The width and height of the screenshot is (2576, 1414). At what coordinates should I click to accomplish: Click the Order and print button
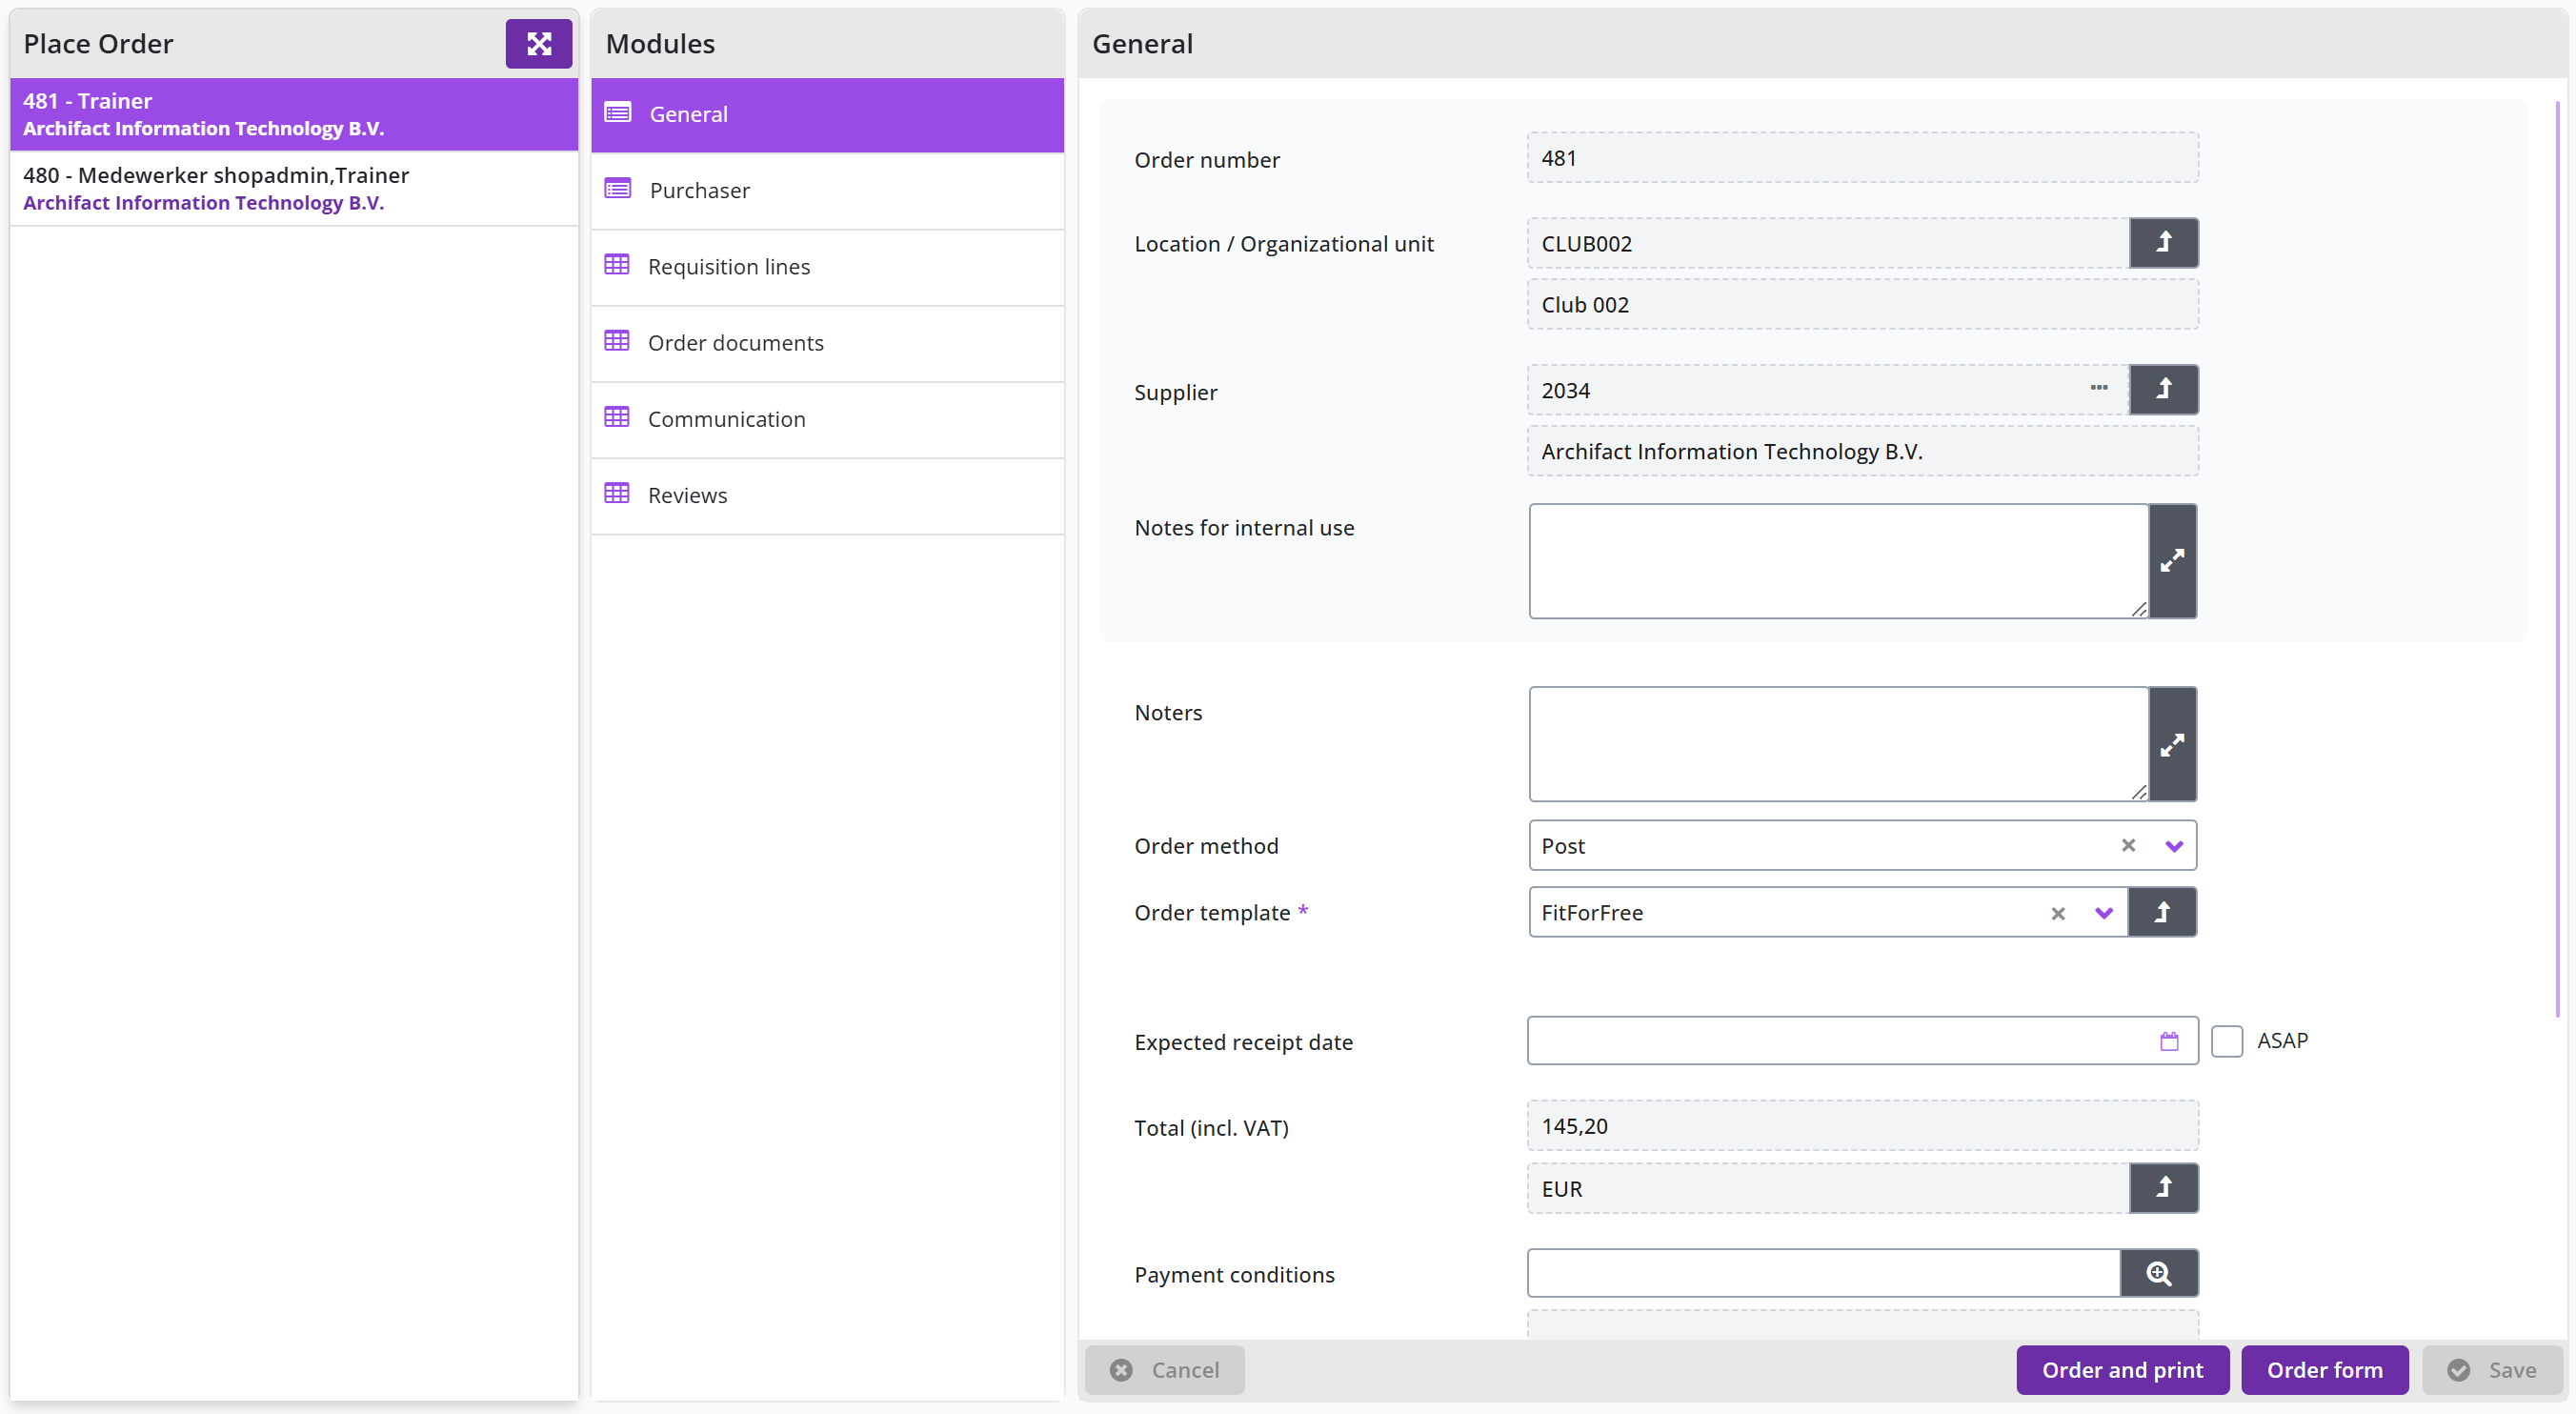click(x=2122, y=1371)
